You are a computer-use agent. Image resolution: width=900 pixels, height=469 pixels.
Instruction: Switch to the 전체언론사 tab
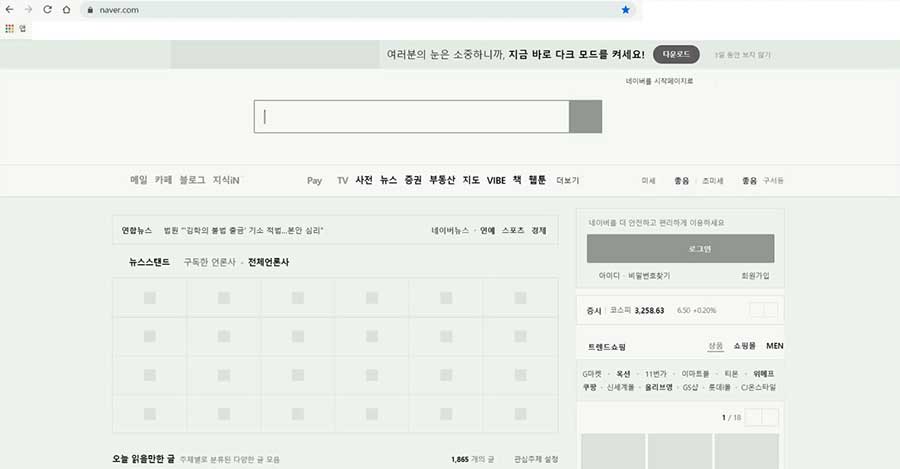[x=269, y=262]
